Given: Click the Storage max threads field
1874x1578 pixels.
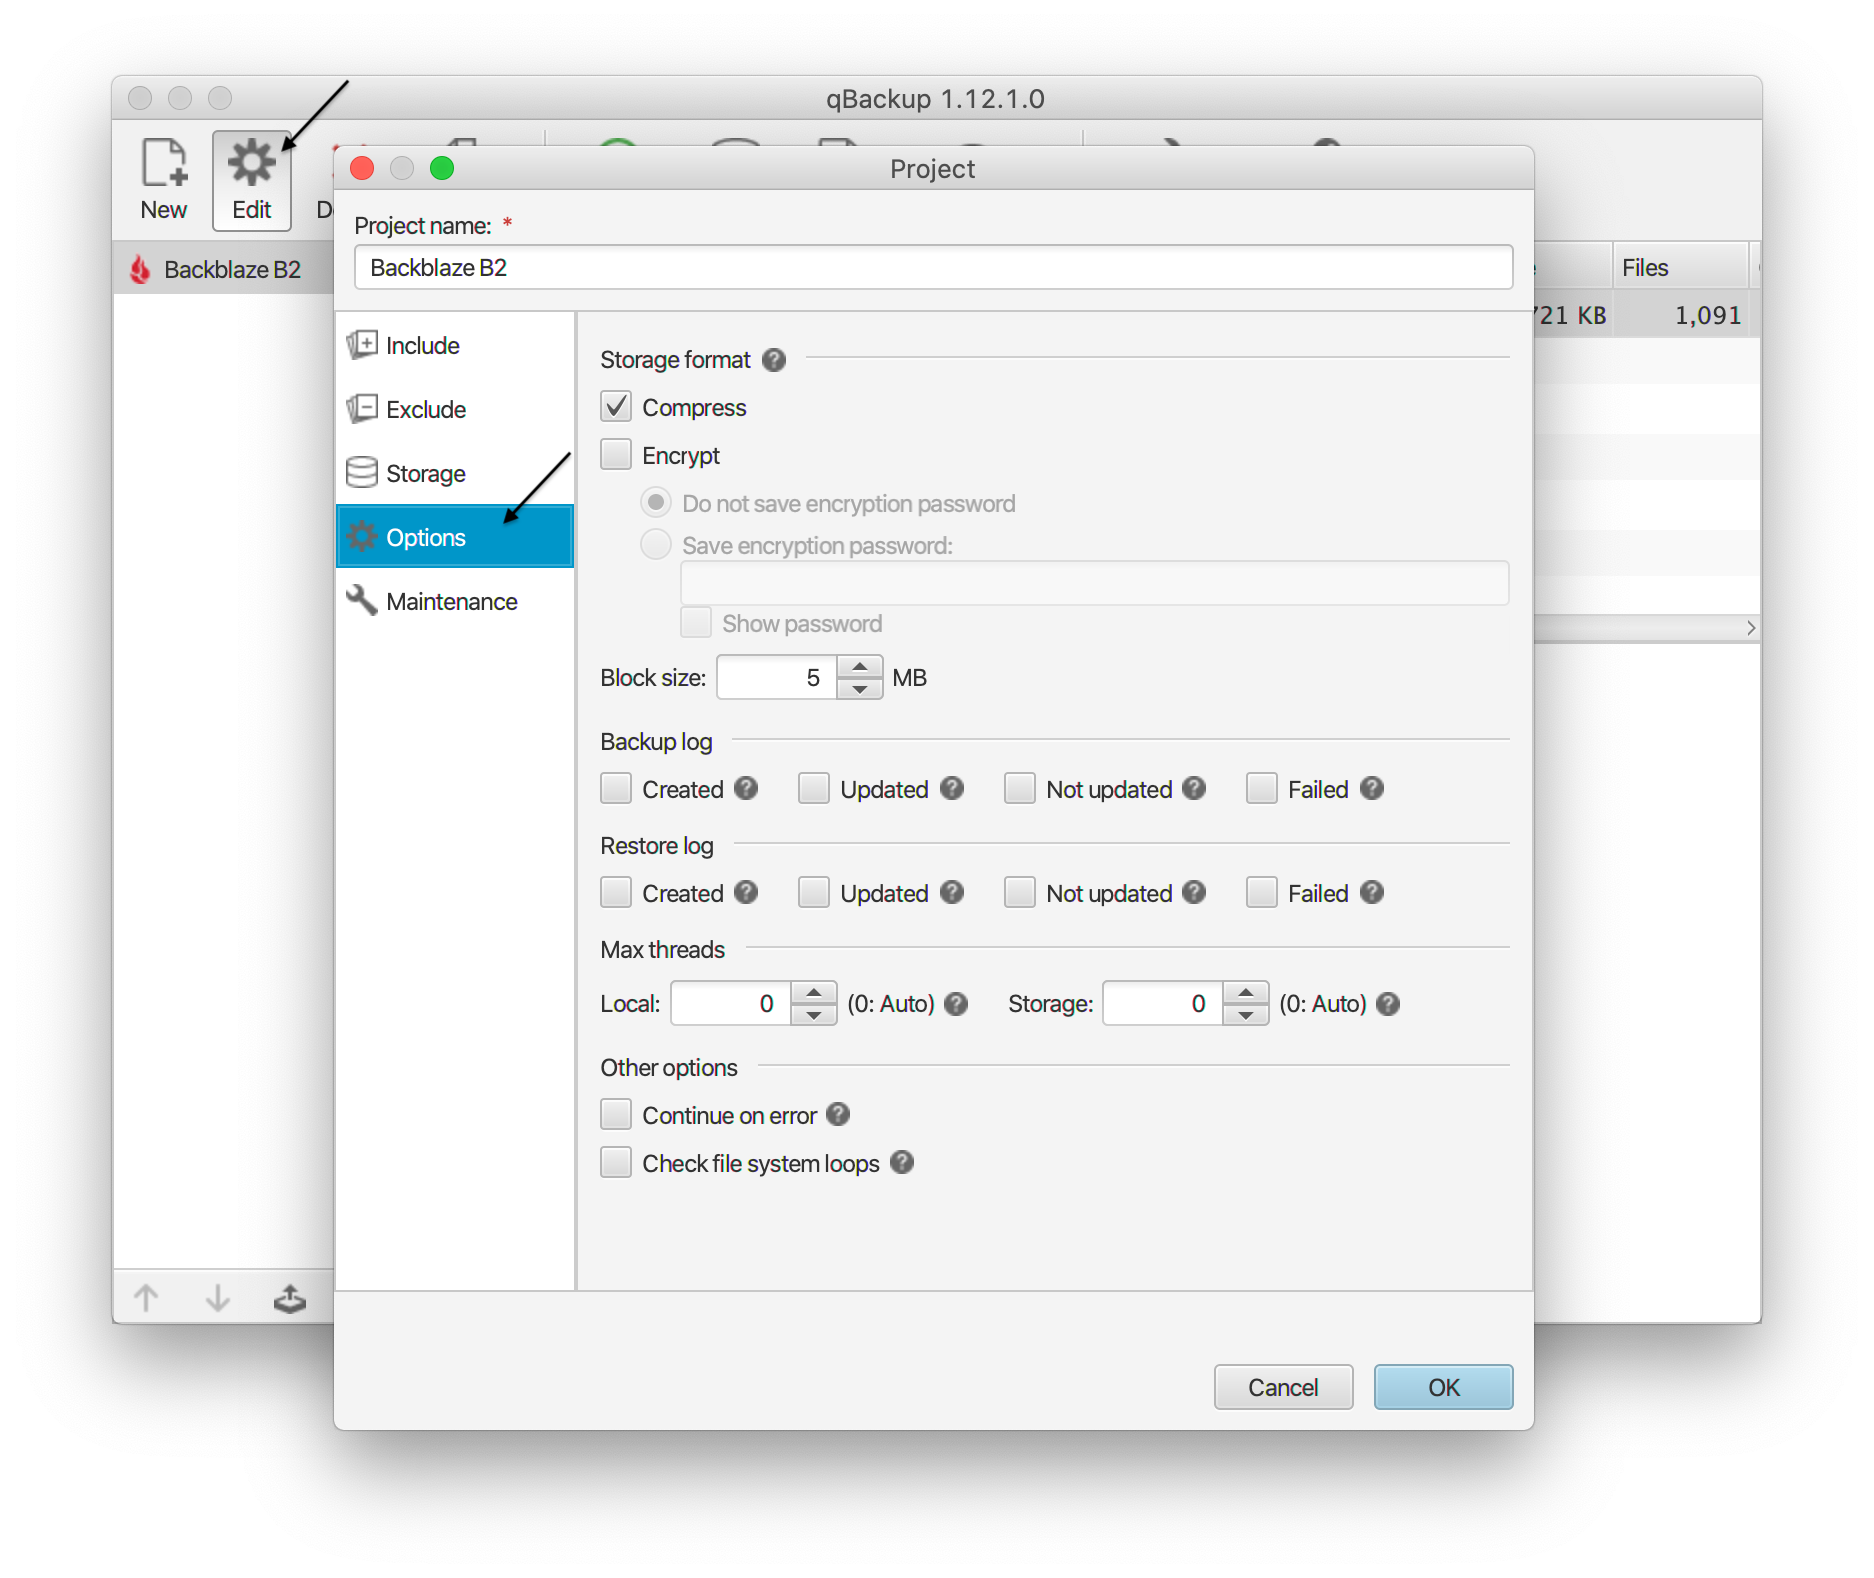Looking at the screenshot, I should [x=1163, y=1004].
